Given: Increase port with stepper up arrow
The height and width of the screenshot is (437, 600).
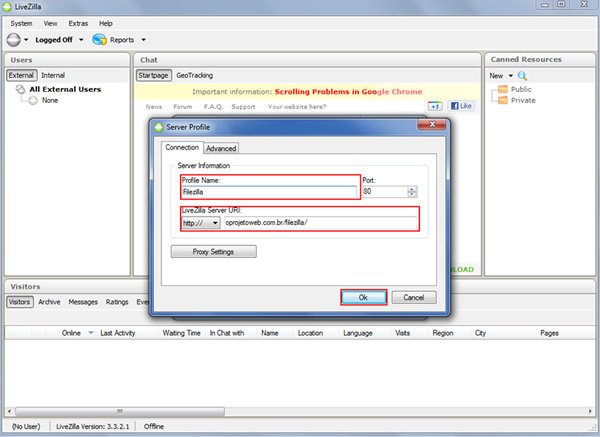Looking at the screenshot, I should click(412, 189).
